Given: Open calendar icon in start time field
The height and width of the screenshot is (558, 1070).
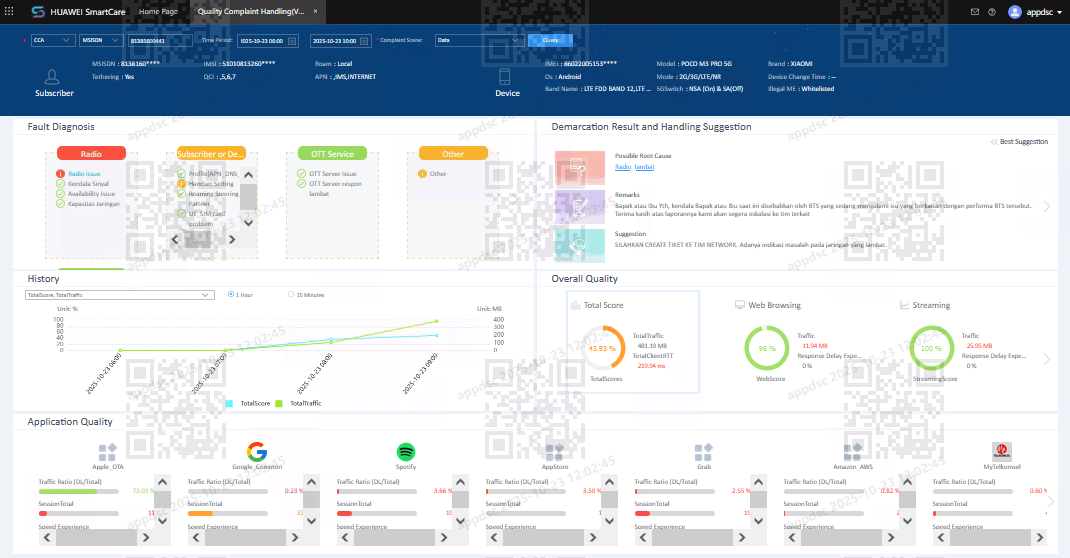Looking at the screenshot, I should tap(292, 41).
